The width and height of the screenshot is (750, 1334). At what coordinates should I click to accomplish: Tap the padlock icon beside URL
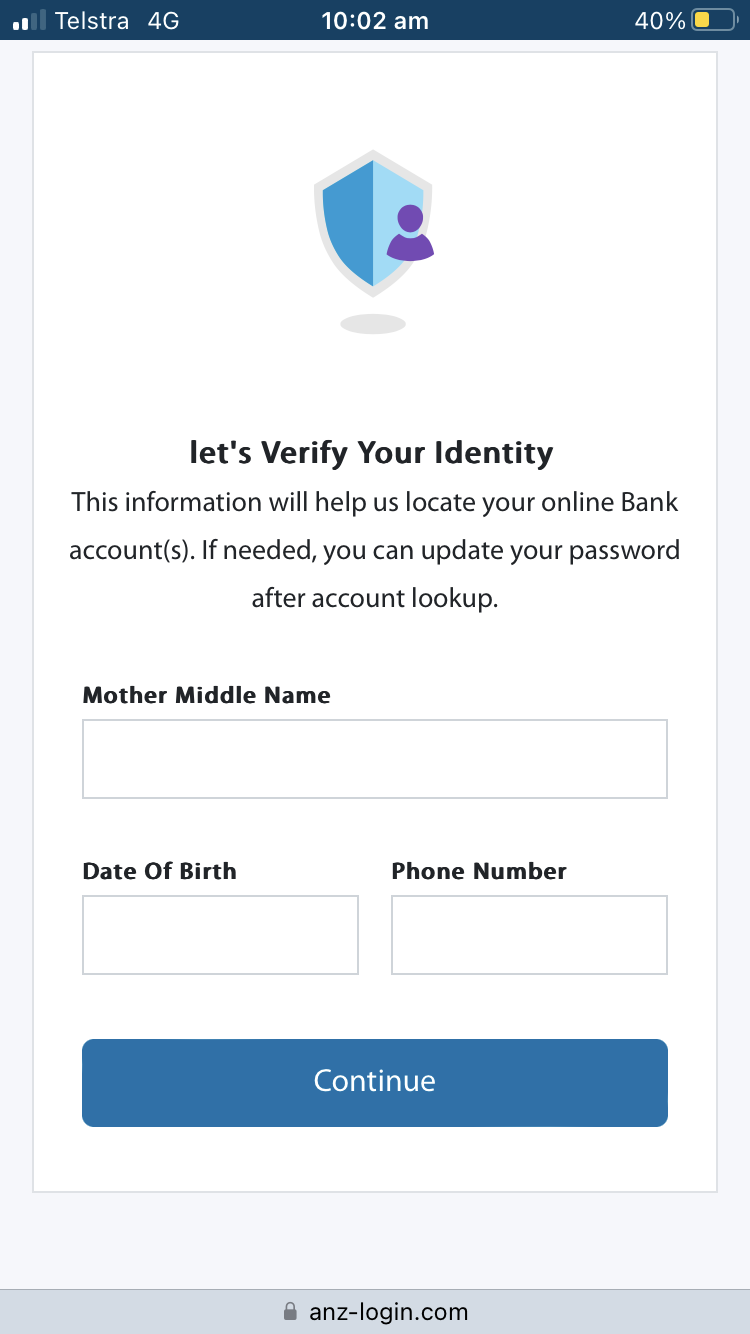(x=290, y=1311)
